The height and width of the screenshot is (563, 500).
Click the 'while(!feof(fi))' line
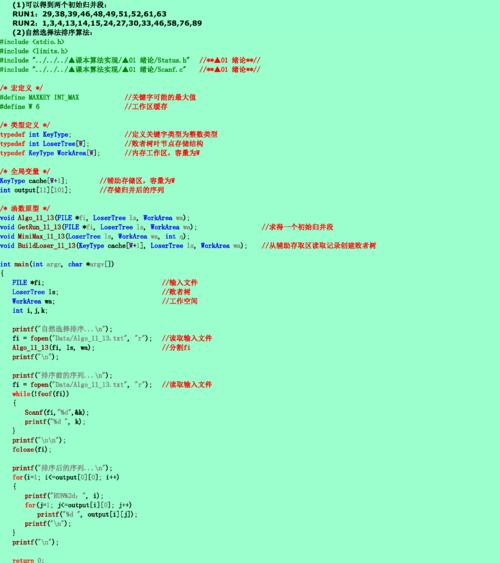pyautogui.click(x=41, y=394)
